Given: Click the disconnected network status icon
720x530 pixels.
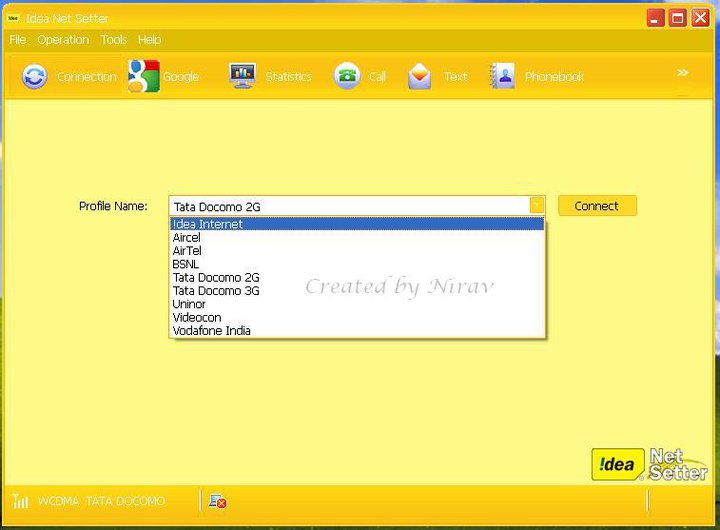Looking at the screenshot, I should (x=217, y=501).
